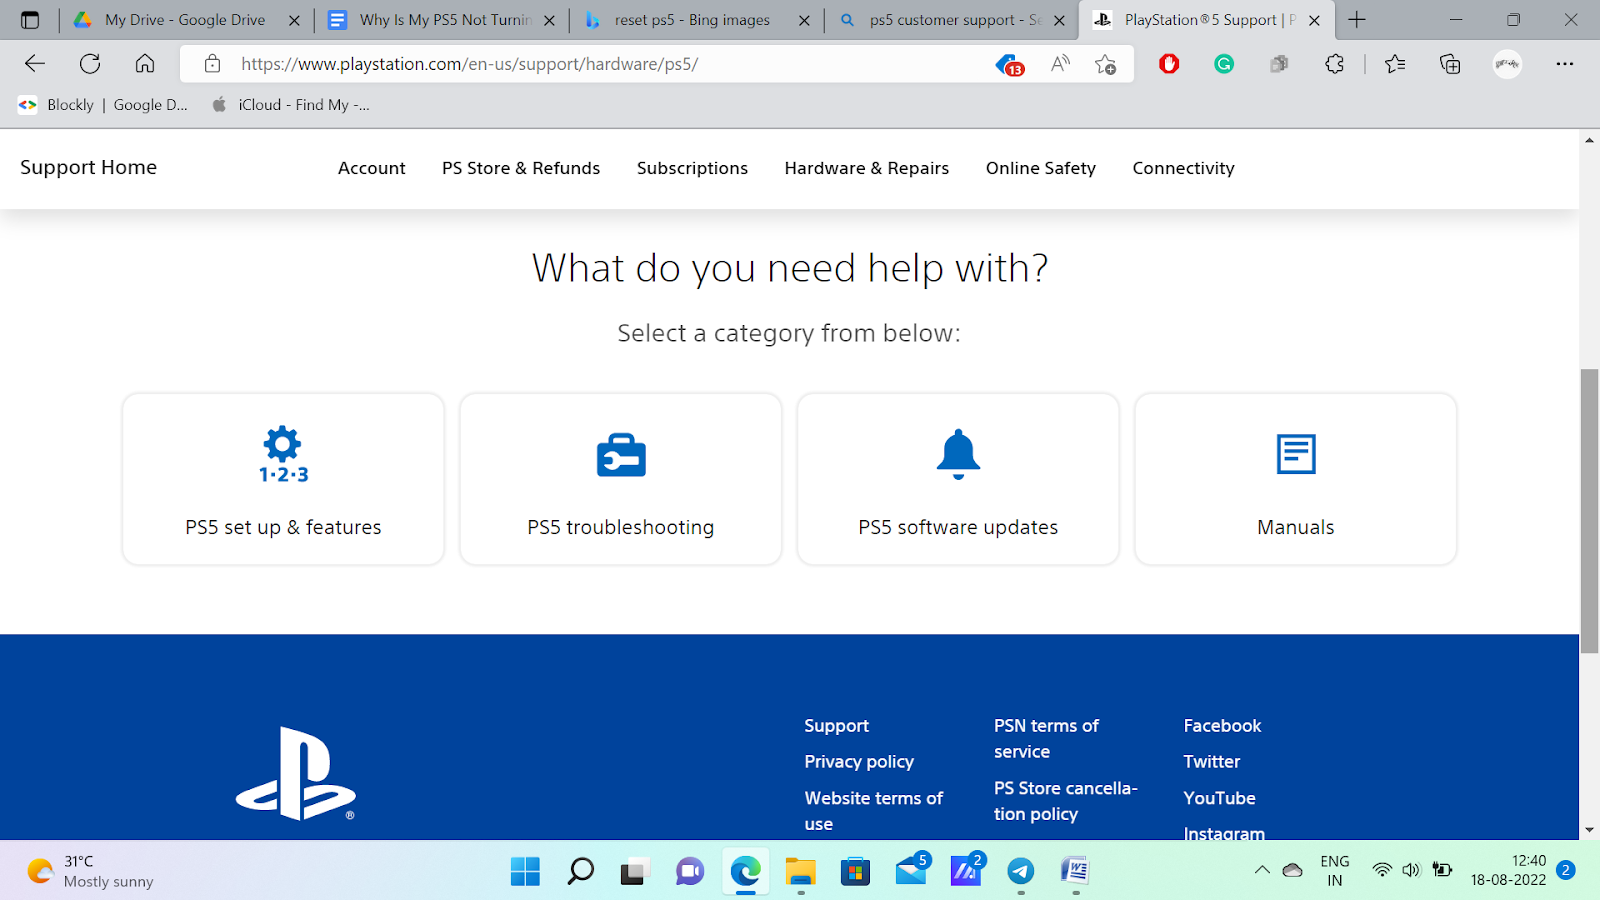Go to the browser home page

point(145,64)
